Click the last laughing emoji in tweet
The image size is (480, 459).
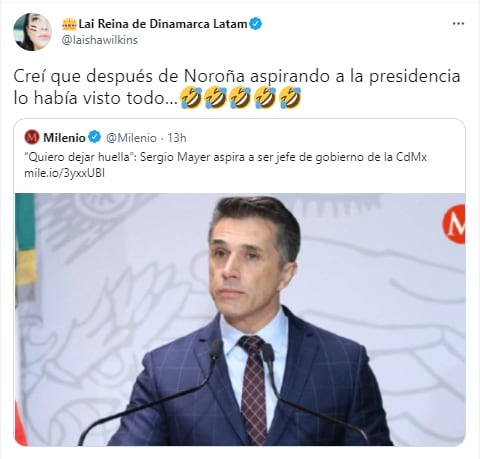[290, 98]
